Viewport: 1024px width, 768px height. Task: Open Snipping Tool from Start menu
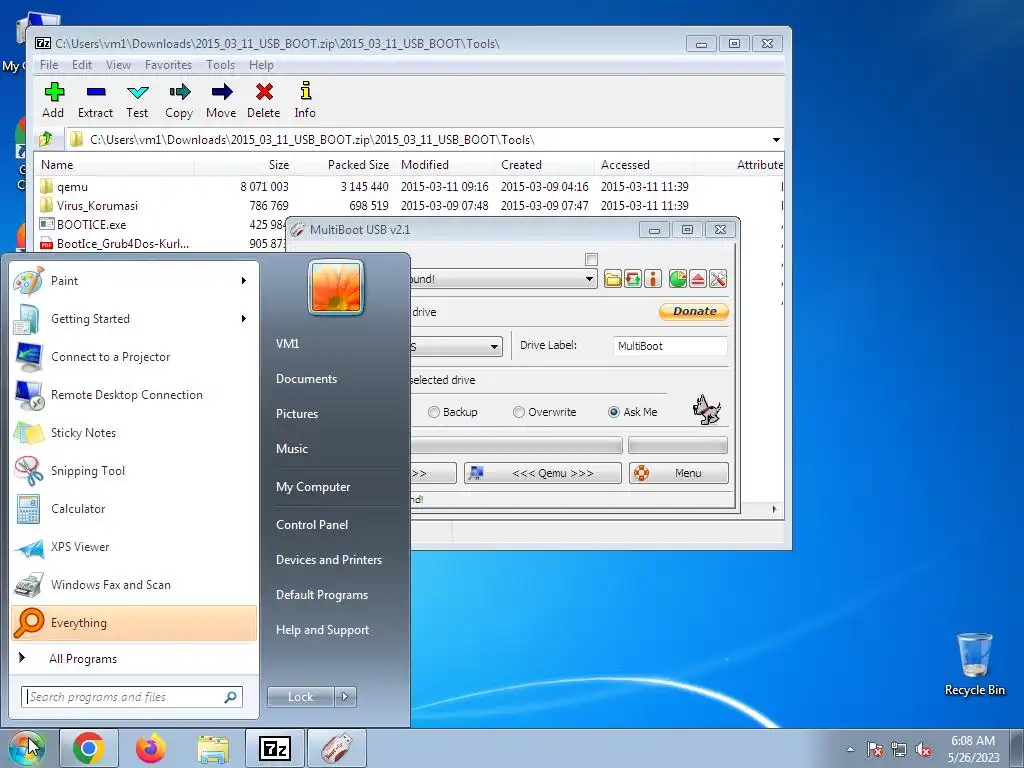[134, 471]
